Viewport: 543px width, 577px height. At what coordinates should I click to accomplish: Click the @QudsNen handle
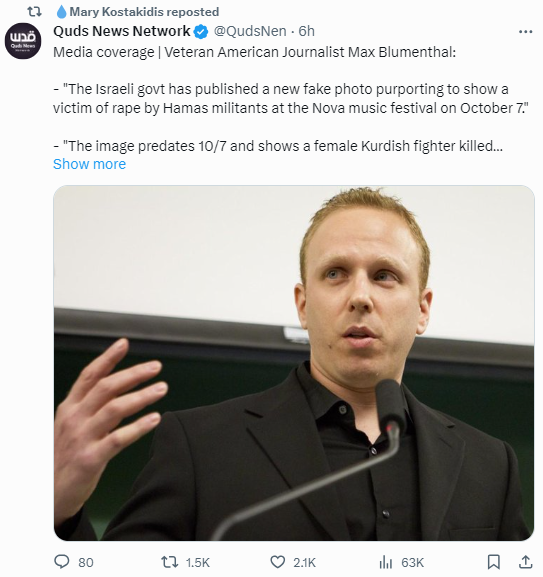pos(250,31)
